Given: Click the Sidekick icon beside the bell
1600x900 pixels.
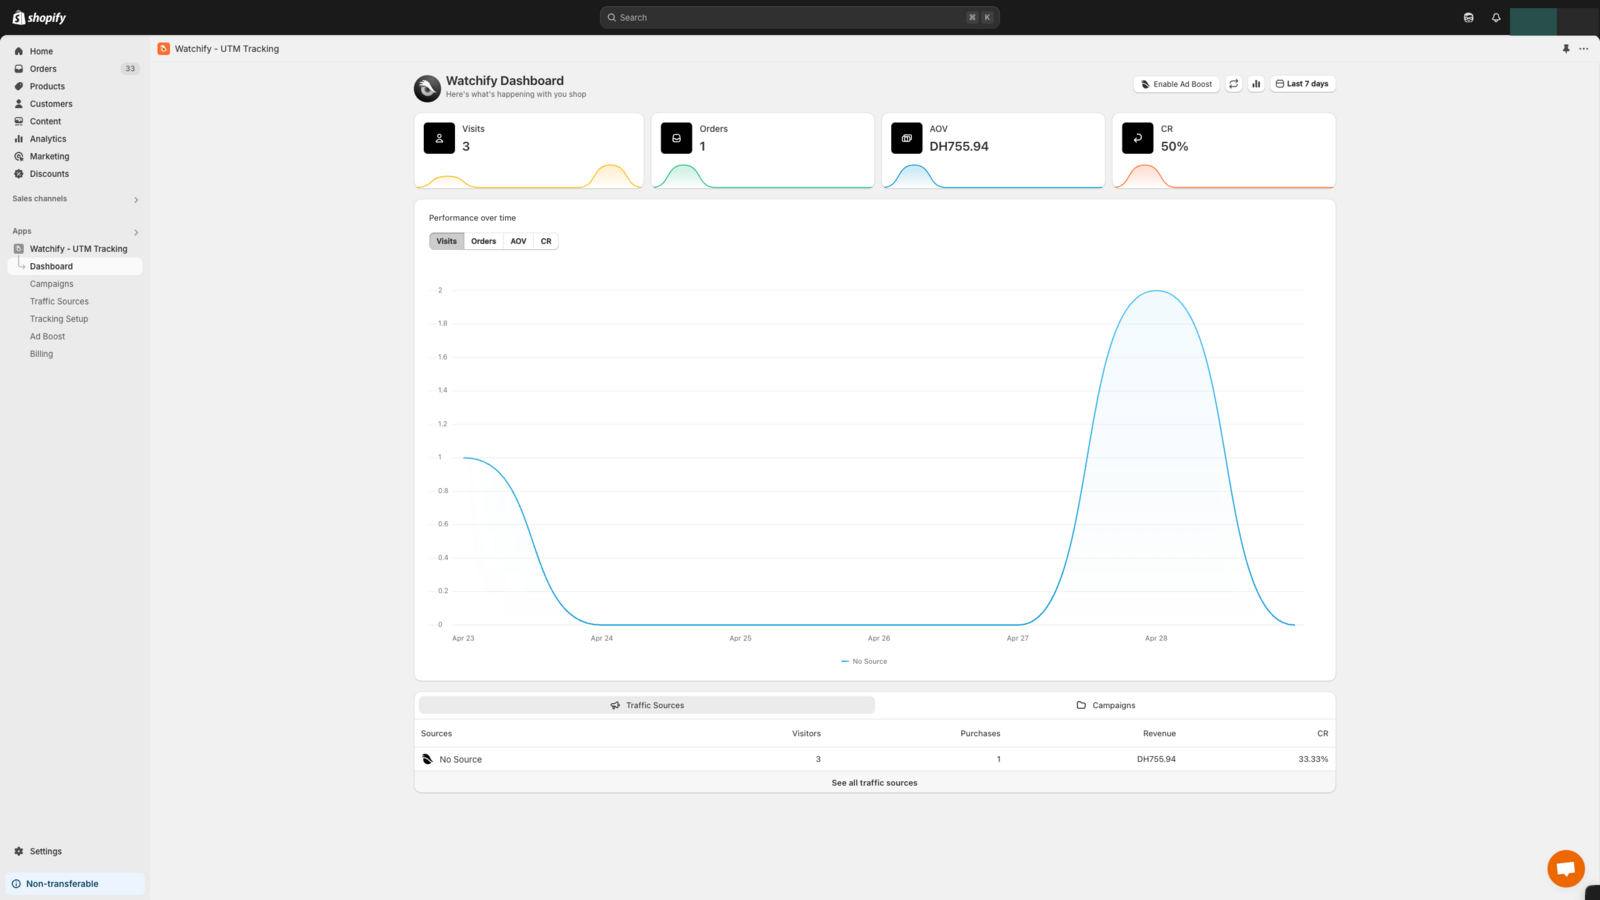Looking at the screenshot, I should pyautogui.click(x=1468, y=18).
